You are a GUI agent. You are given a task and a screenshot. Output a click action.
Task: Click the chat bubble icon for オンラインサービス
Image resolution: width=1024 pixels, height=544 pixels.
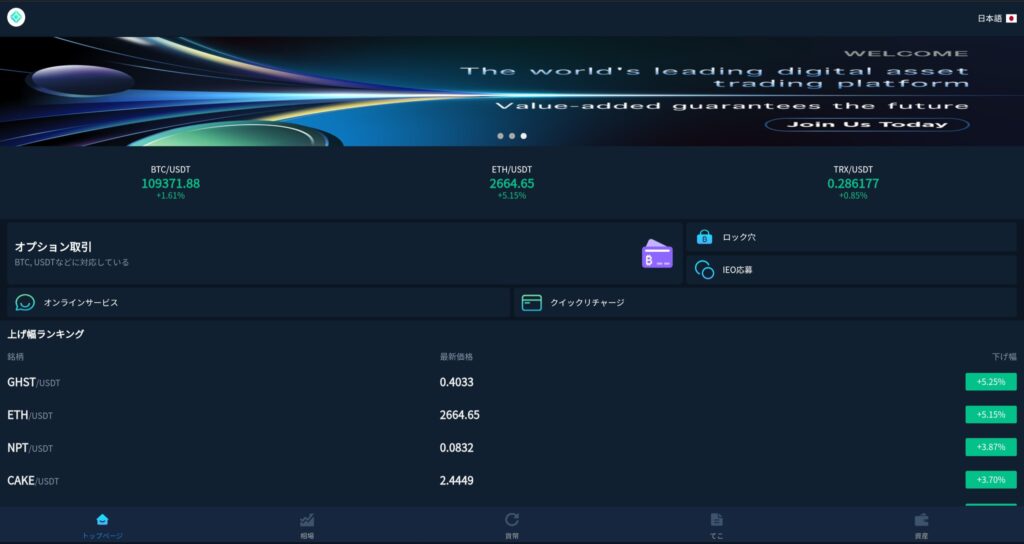click(x=25, y=302)
